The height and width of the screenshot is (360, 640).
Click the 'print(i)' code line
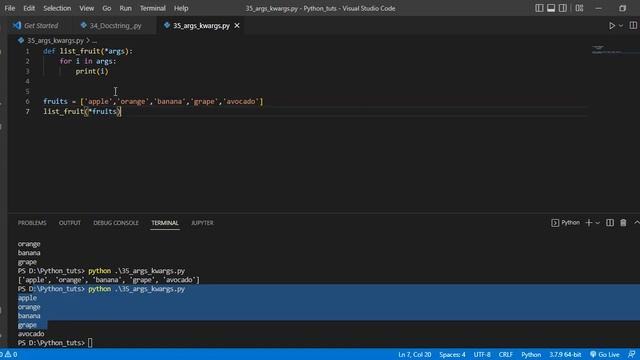click(x=92, y=71)
